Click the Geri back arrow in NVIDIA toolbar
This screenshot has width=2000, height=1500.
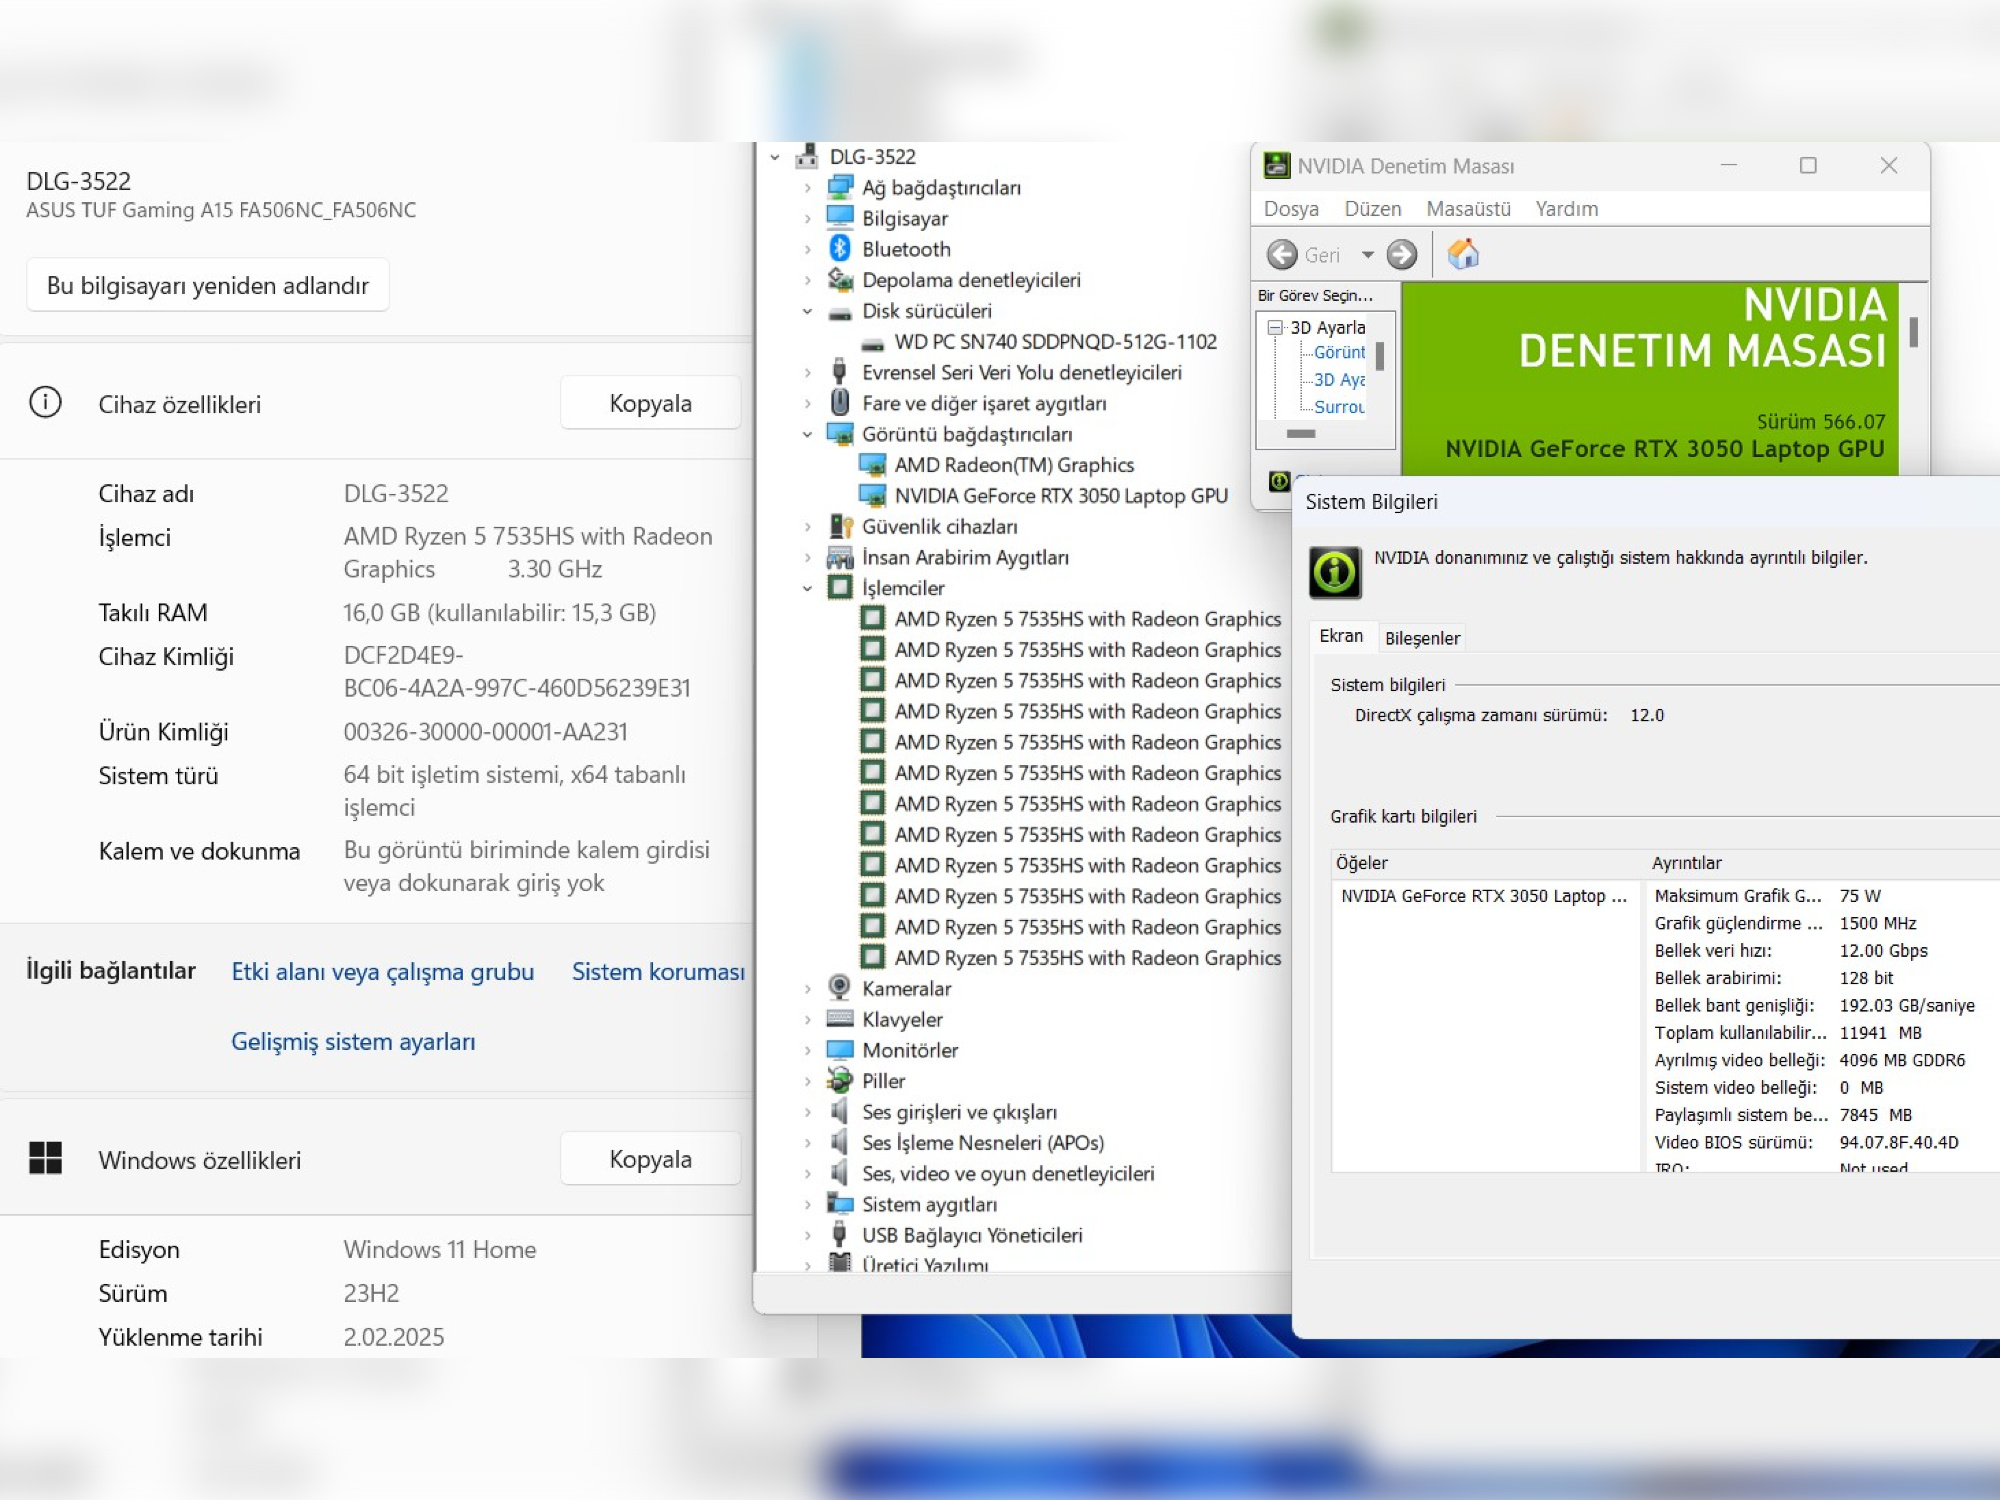click(1282, 255)
